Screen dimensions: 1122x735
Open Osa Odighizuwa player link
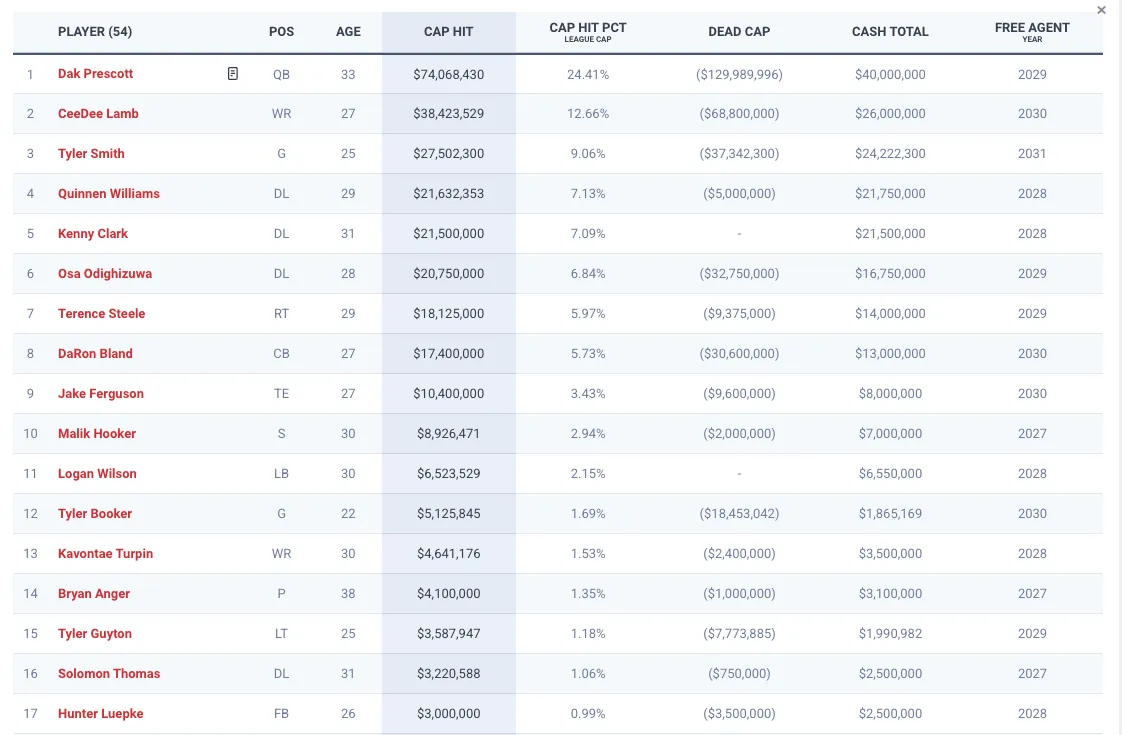click(105, 274)
